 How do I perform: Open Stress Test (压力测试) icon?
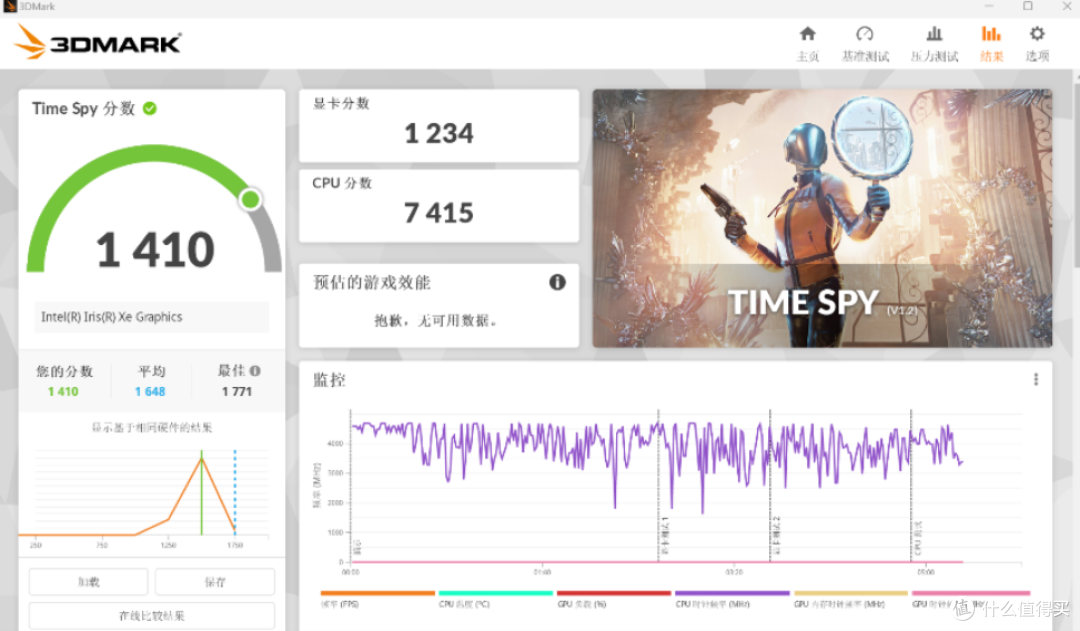tap(934, 35)
